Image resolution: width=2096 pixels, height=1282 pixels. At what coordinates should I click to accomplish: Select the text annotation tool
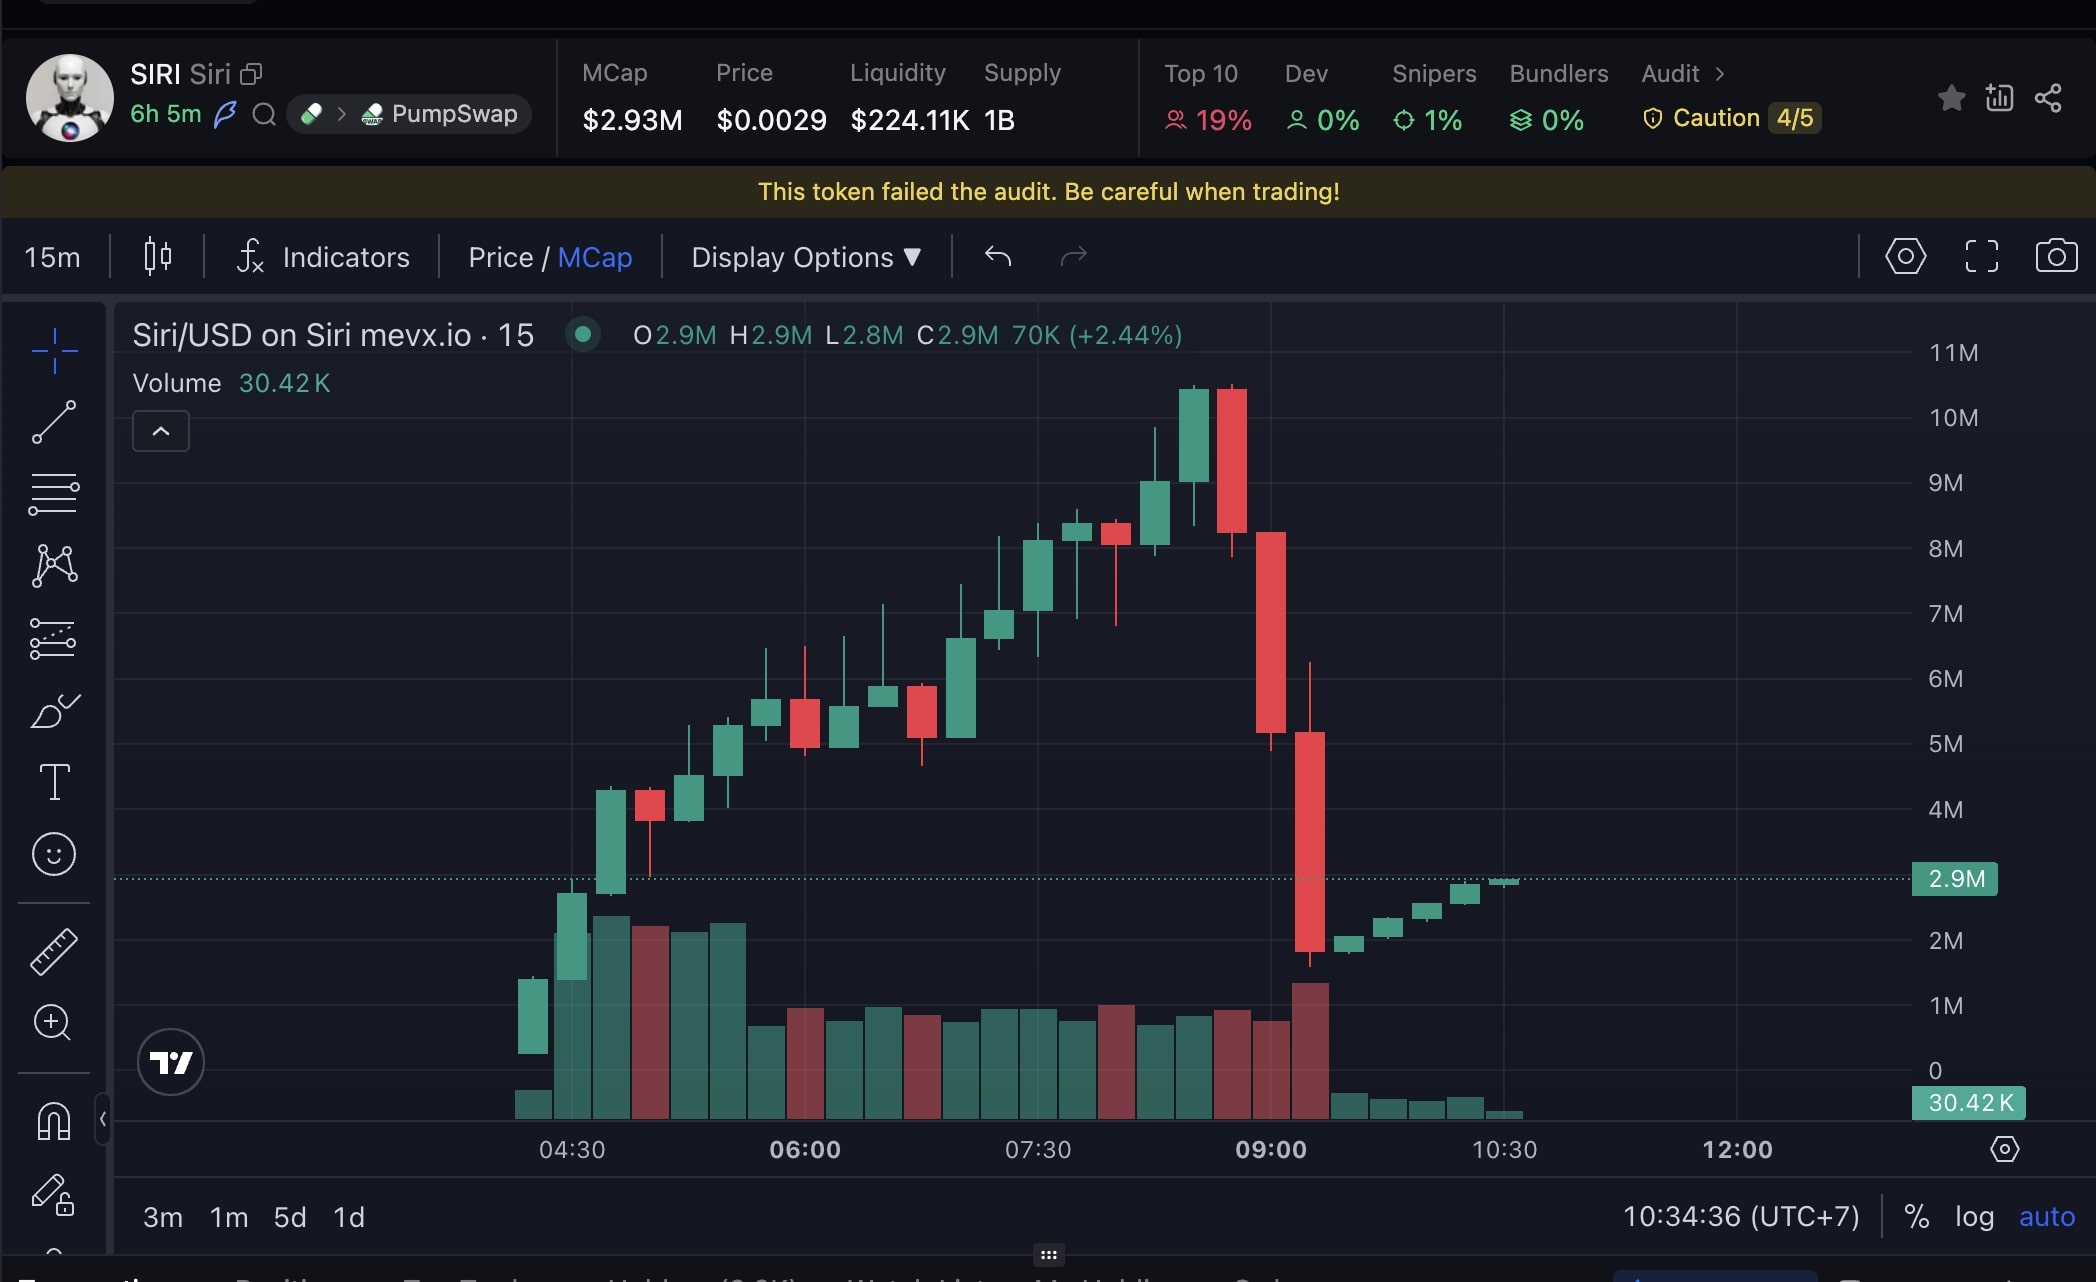click(54, 782)
